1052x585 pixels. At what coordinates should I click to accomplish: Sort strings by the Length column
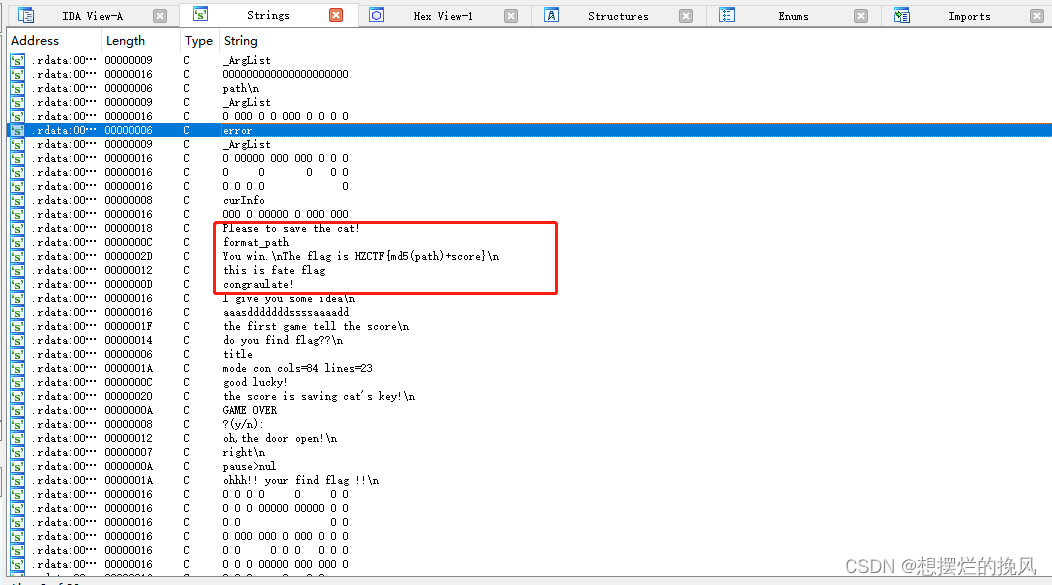(x=125, y=41)
